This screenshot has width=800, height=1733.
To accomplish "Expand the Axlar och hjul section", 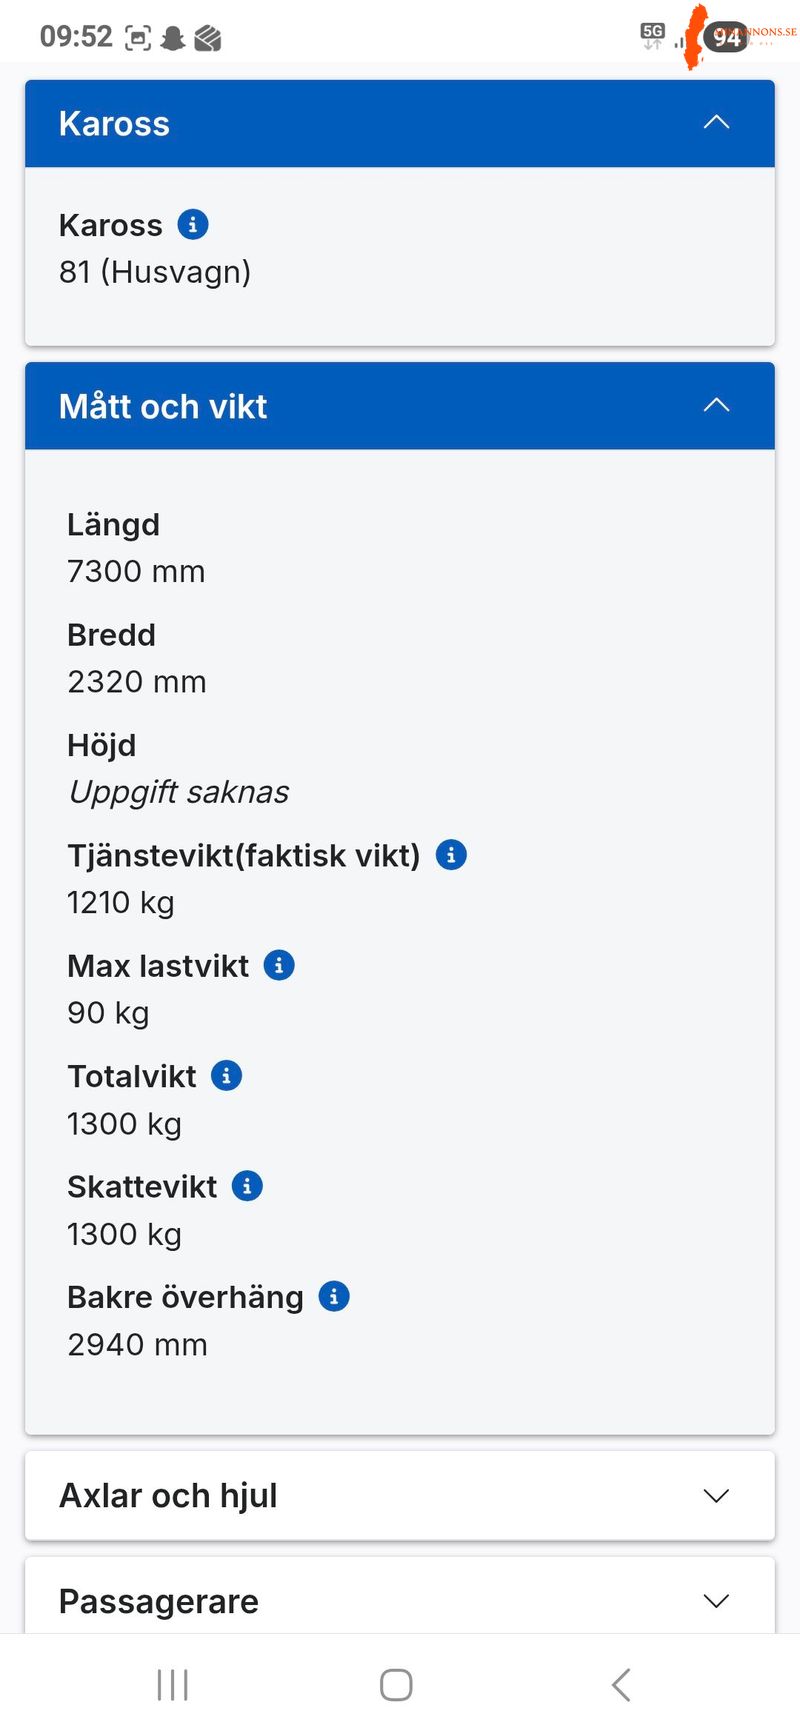I will pyautogui.click(x=716, y=1496).
